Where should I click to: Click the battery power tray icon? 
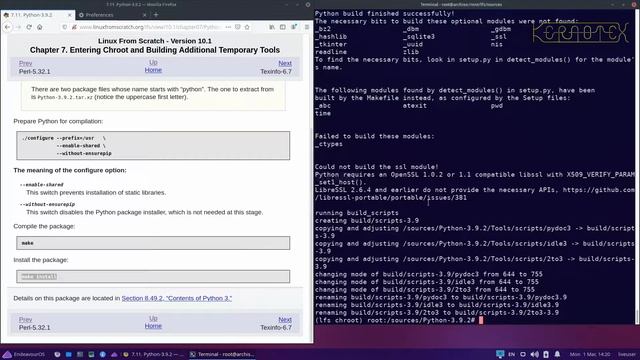click(546, 354)
